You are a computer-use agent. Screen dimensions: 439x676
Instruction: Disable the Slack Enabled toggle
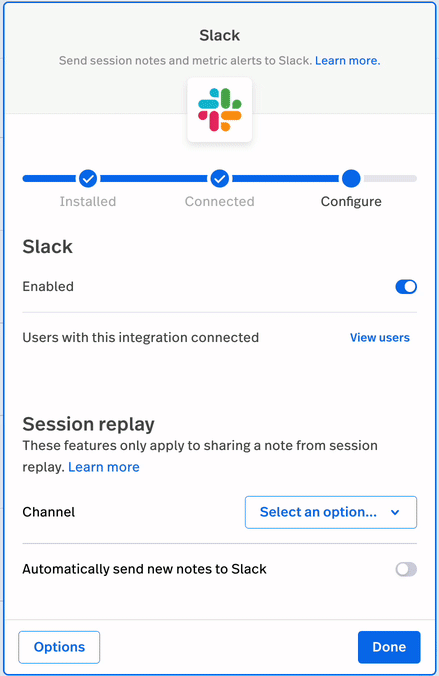coord(406,287)
